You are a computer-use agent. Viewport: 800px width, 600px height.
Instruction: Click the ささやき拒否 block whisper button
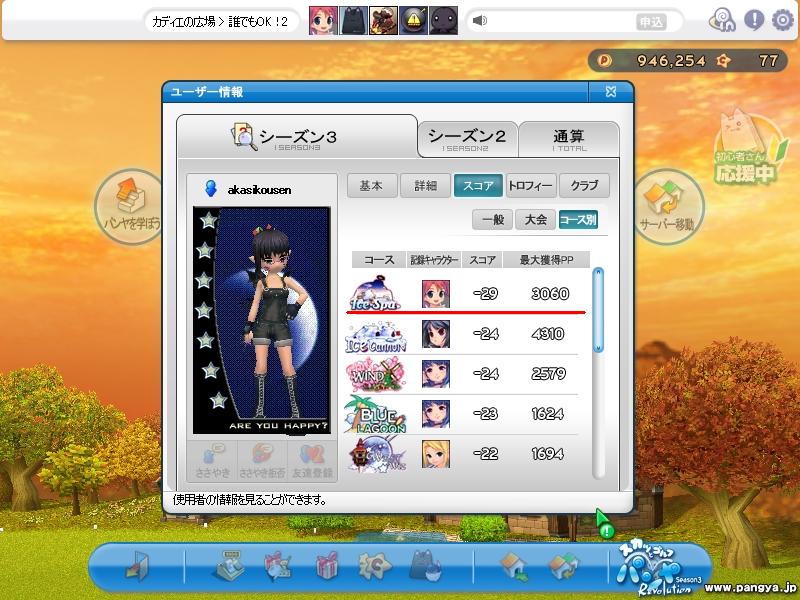(262, 461)
